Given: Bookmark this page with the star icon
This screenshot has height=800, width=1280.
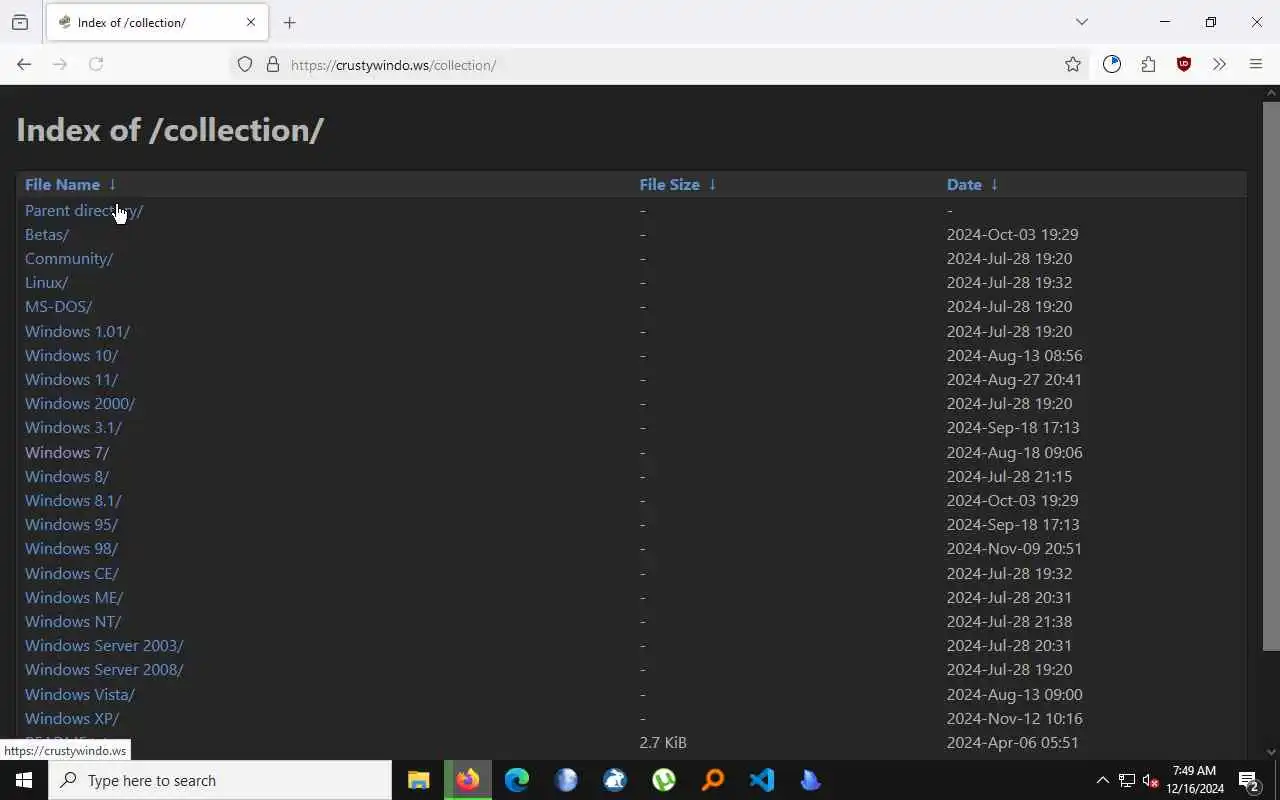Looking at the screenshot, I should (x=1073, y=64).
